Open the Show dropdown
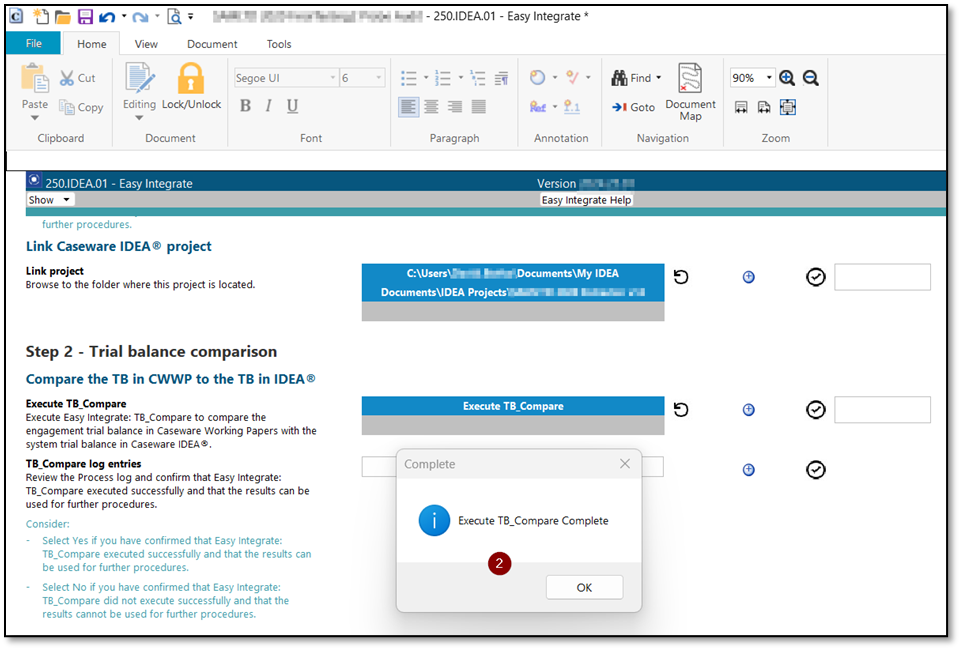The image size is (961, 650). 49,199
